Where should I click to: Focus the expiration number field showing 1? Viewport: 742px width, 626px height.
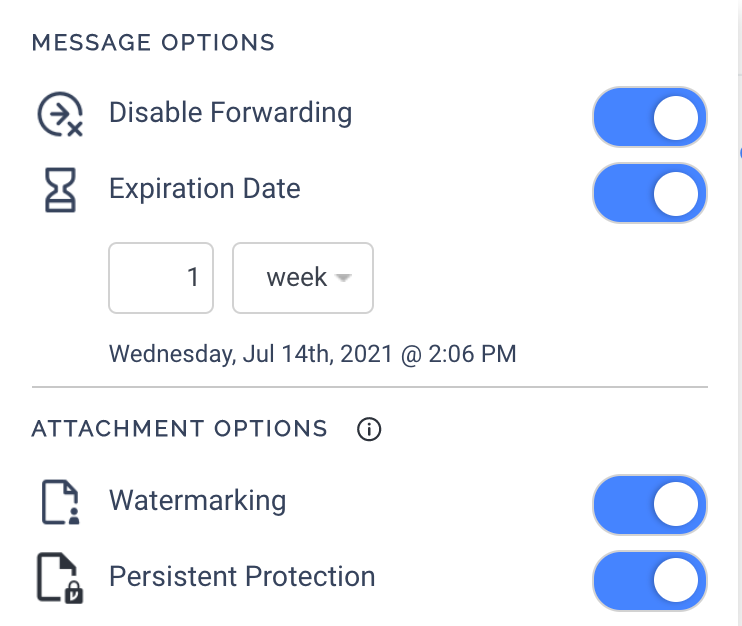tap(161, 278)
